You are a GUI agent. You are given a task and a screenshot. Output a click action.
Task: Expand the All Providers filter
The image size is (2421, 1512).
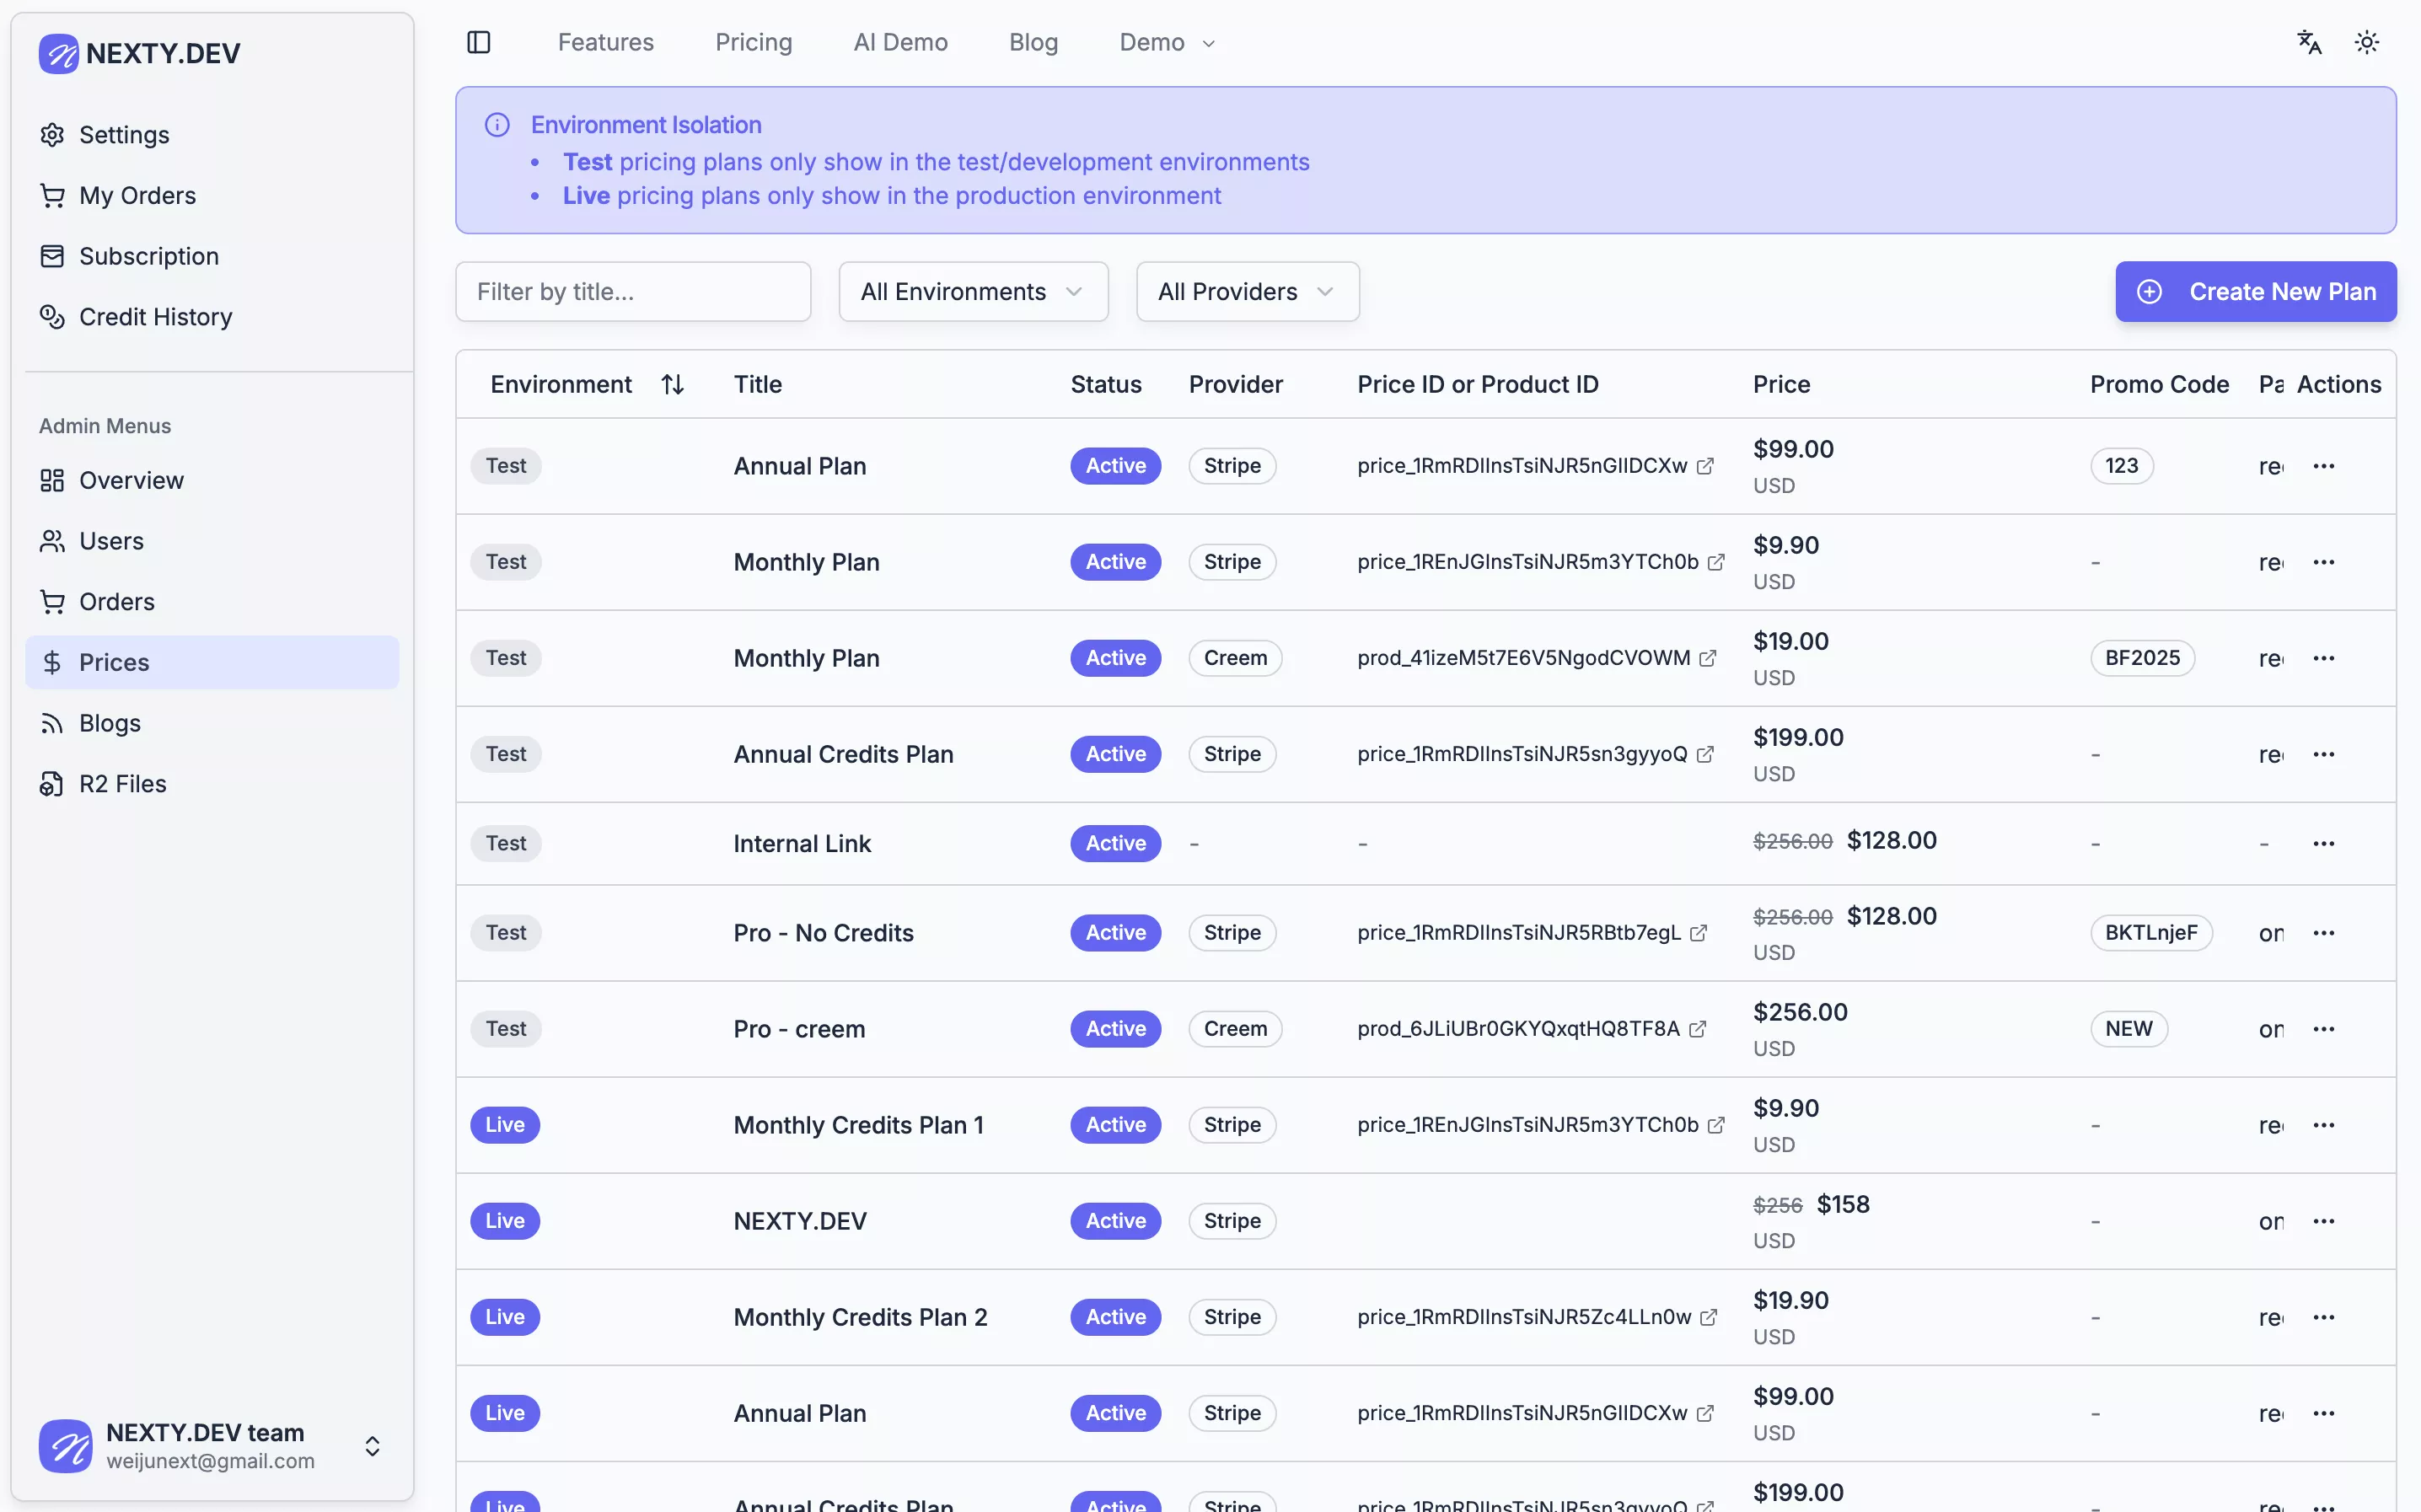(x=1246, y=291)
